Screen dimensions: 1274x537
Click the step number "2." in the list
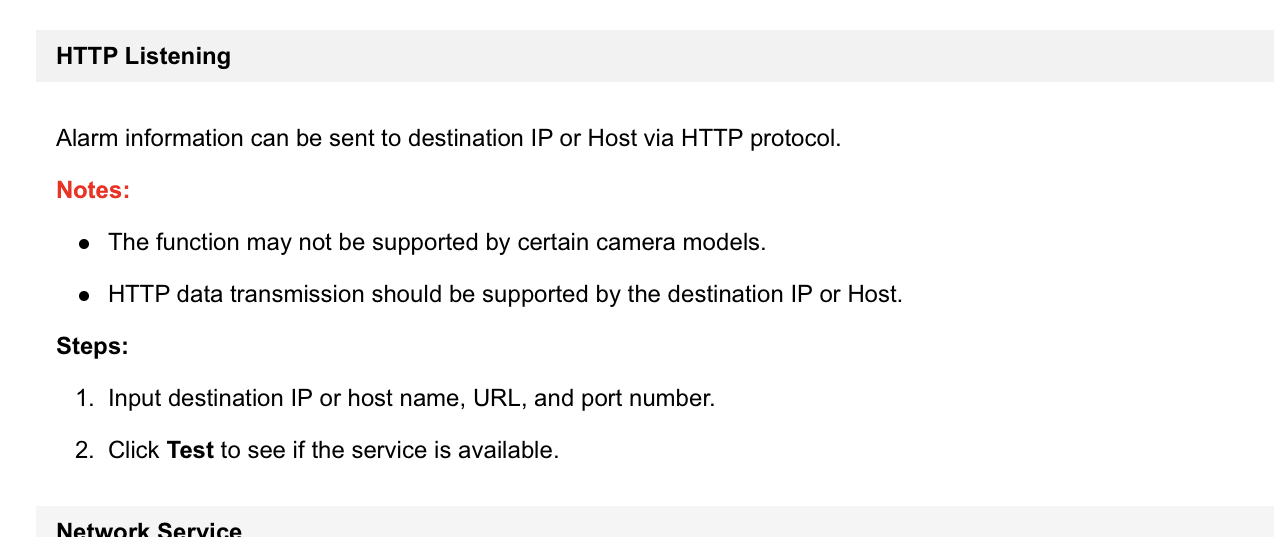pos(85,450)
